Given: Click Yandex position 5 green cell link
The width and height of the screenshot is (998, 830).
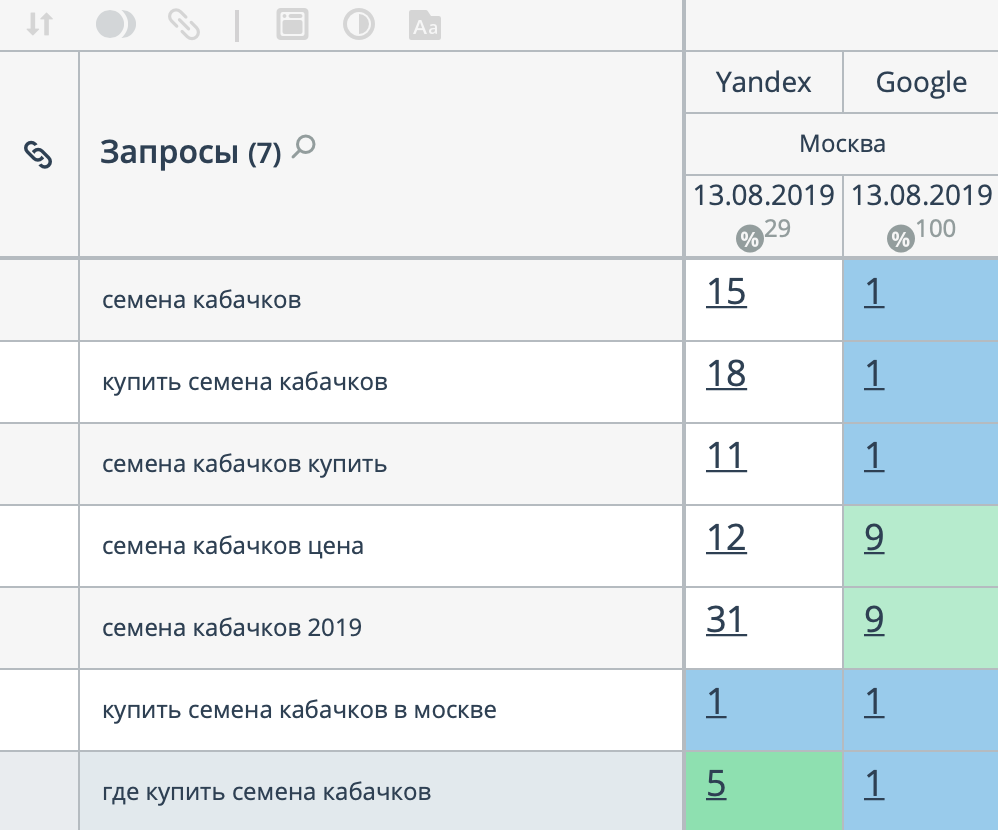Looking at the screenshot, I should click(x=716, y=785).
